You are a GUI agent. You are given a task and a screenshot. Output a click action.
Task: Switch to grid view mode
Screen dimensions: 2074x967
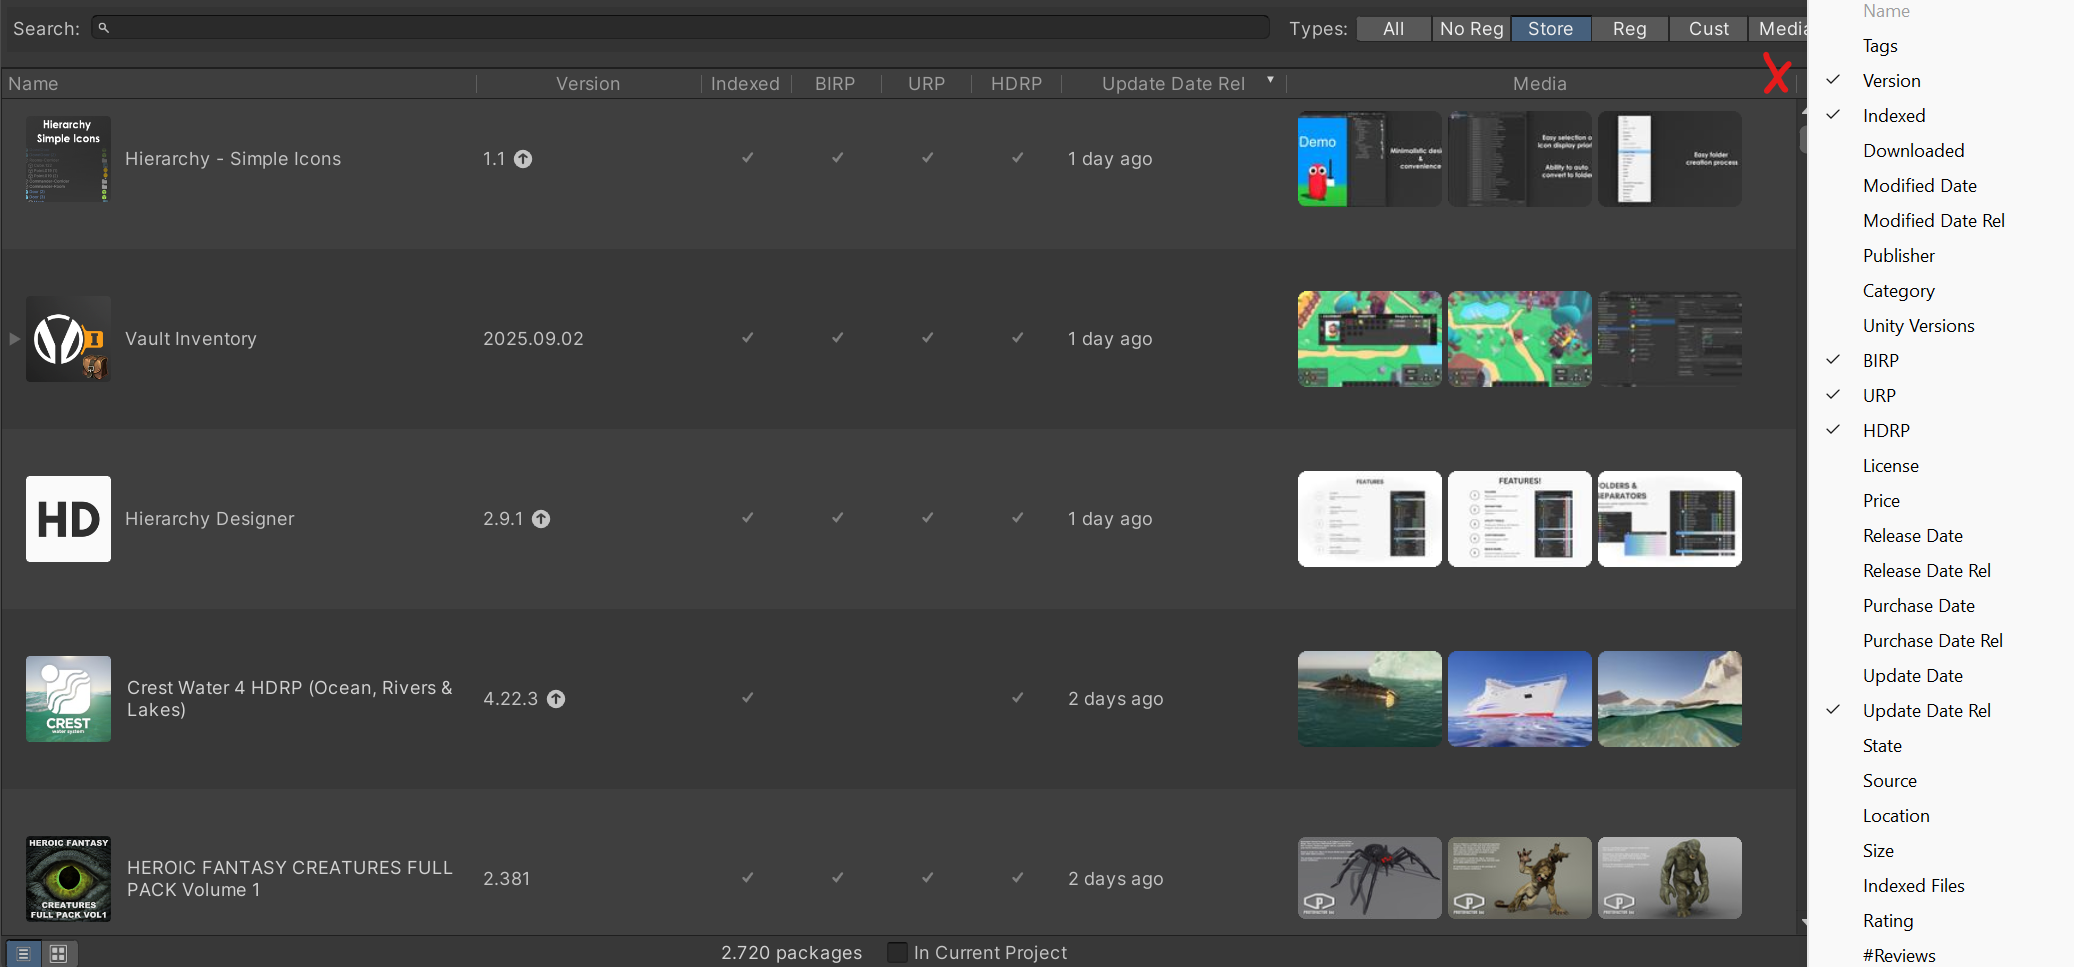[59, 954]
